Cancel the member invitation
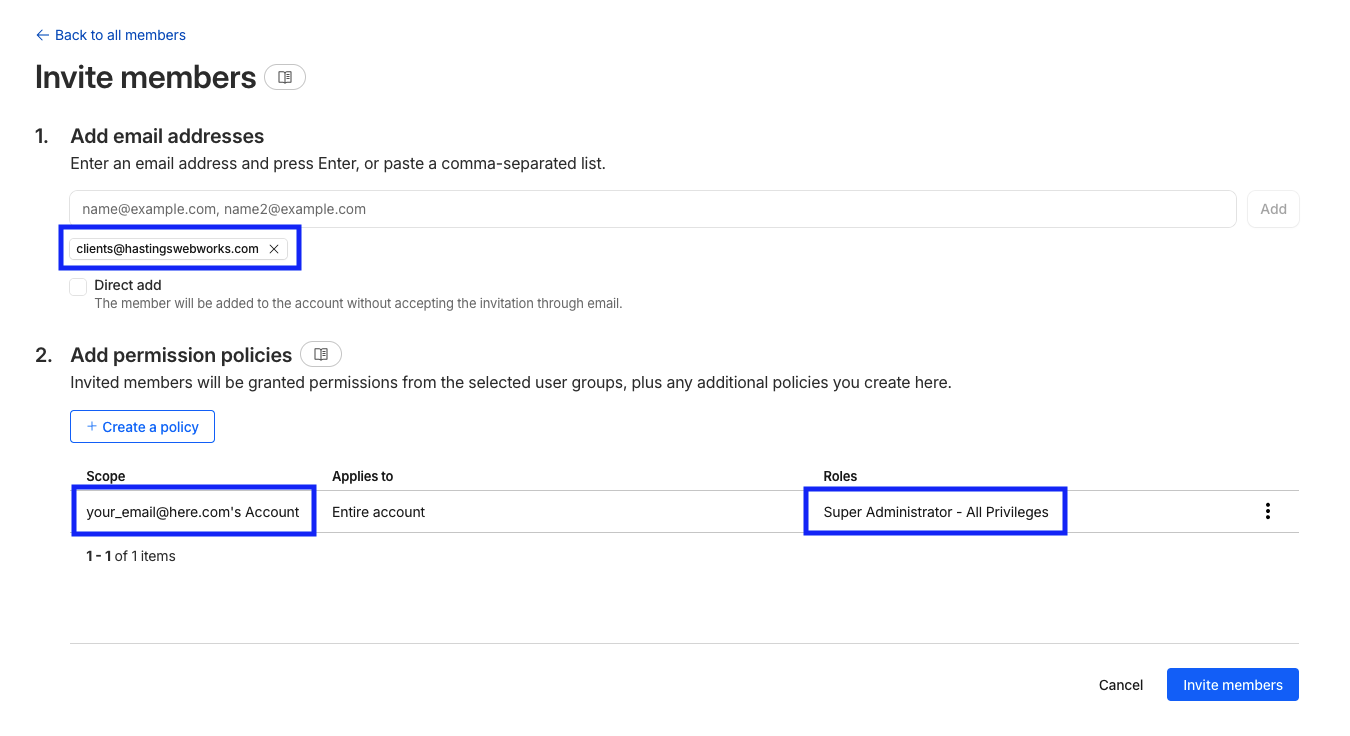Image resolution: width=1350 pixels, height=736 pixels. click(x=1120, y=685)
